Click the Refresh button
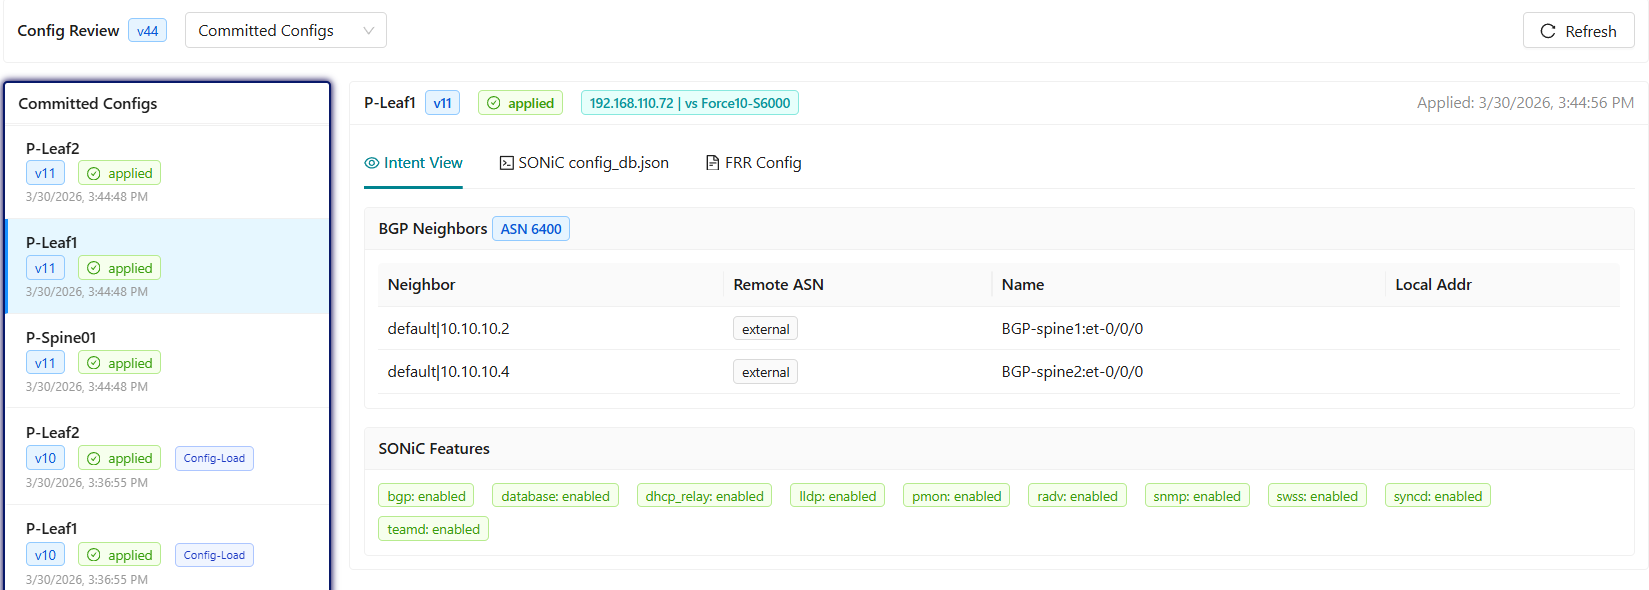The image size is (1649, 590). pos(1578,31)
